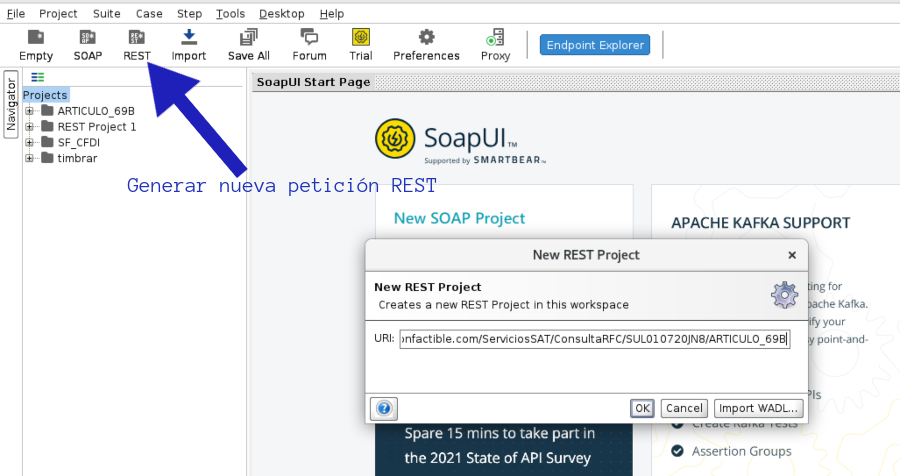Viewport: 900px width, 476px height.
Task: Cancel the New REST Project dialog
Action: coord(684,408)
